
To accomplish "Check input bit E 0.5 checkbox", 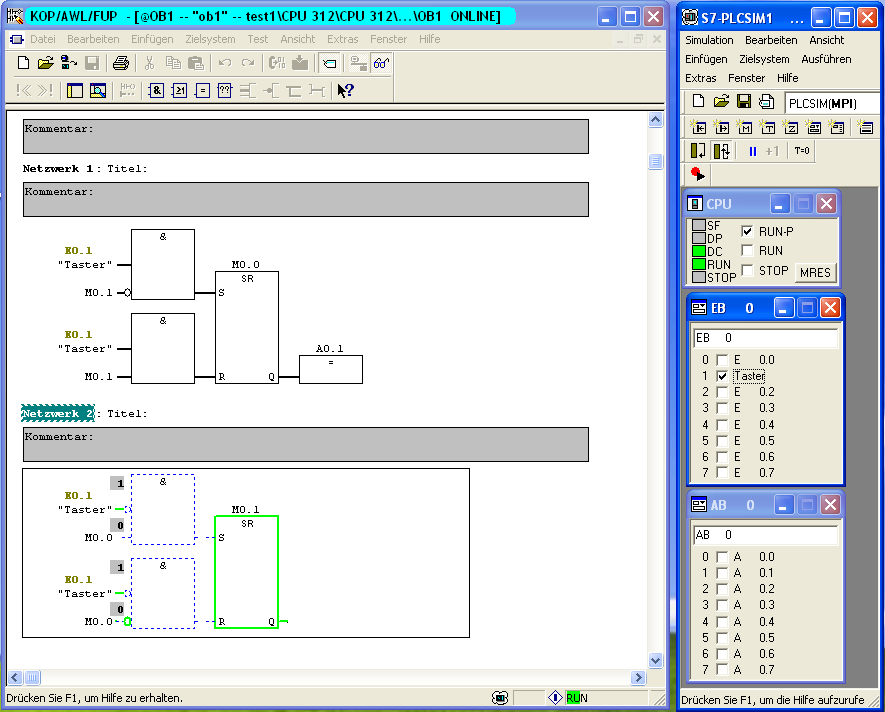I will (x=722, y=440).
